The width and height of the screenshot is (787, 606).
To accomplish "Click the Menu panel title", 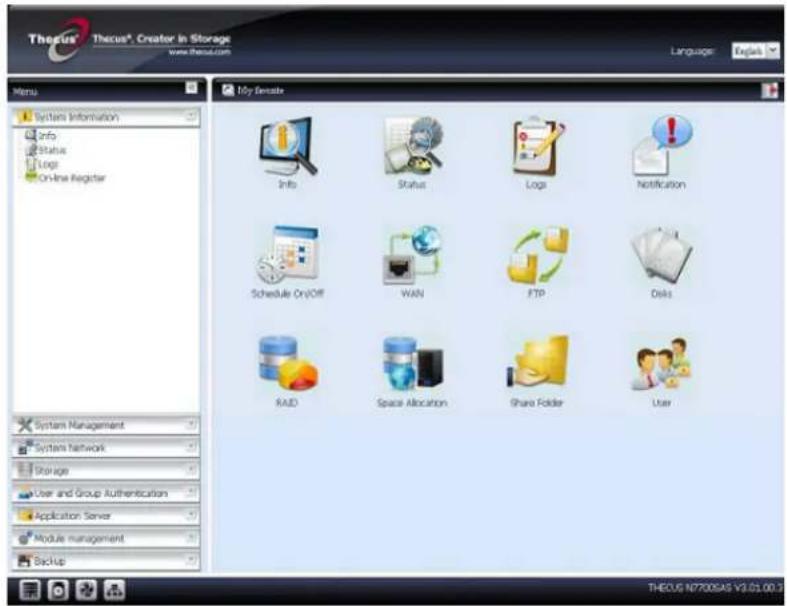I will (x=25, y=92).
